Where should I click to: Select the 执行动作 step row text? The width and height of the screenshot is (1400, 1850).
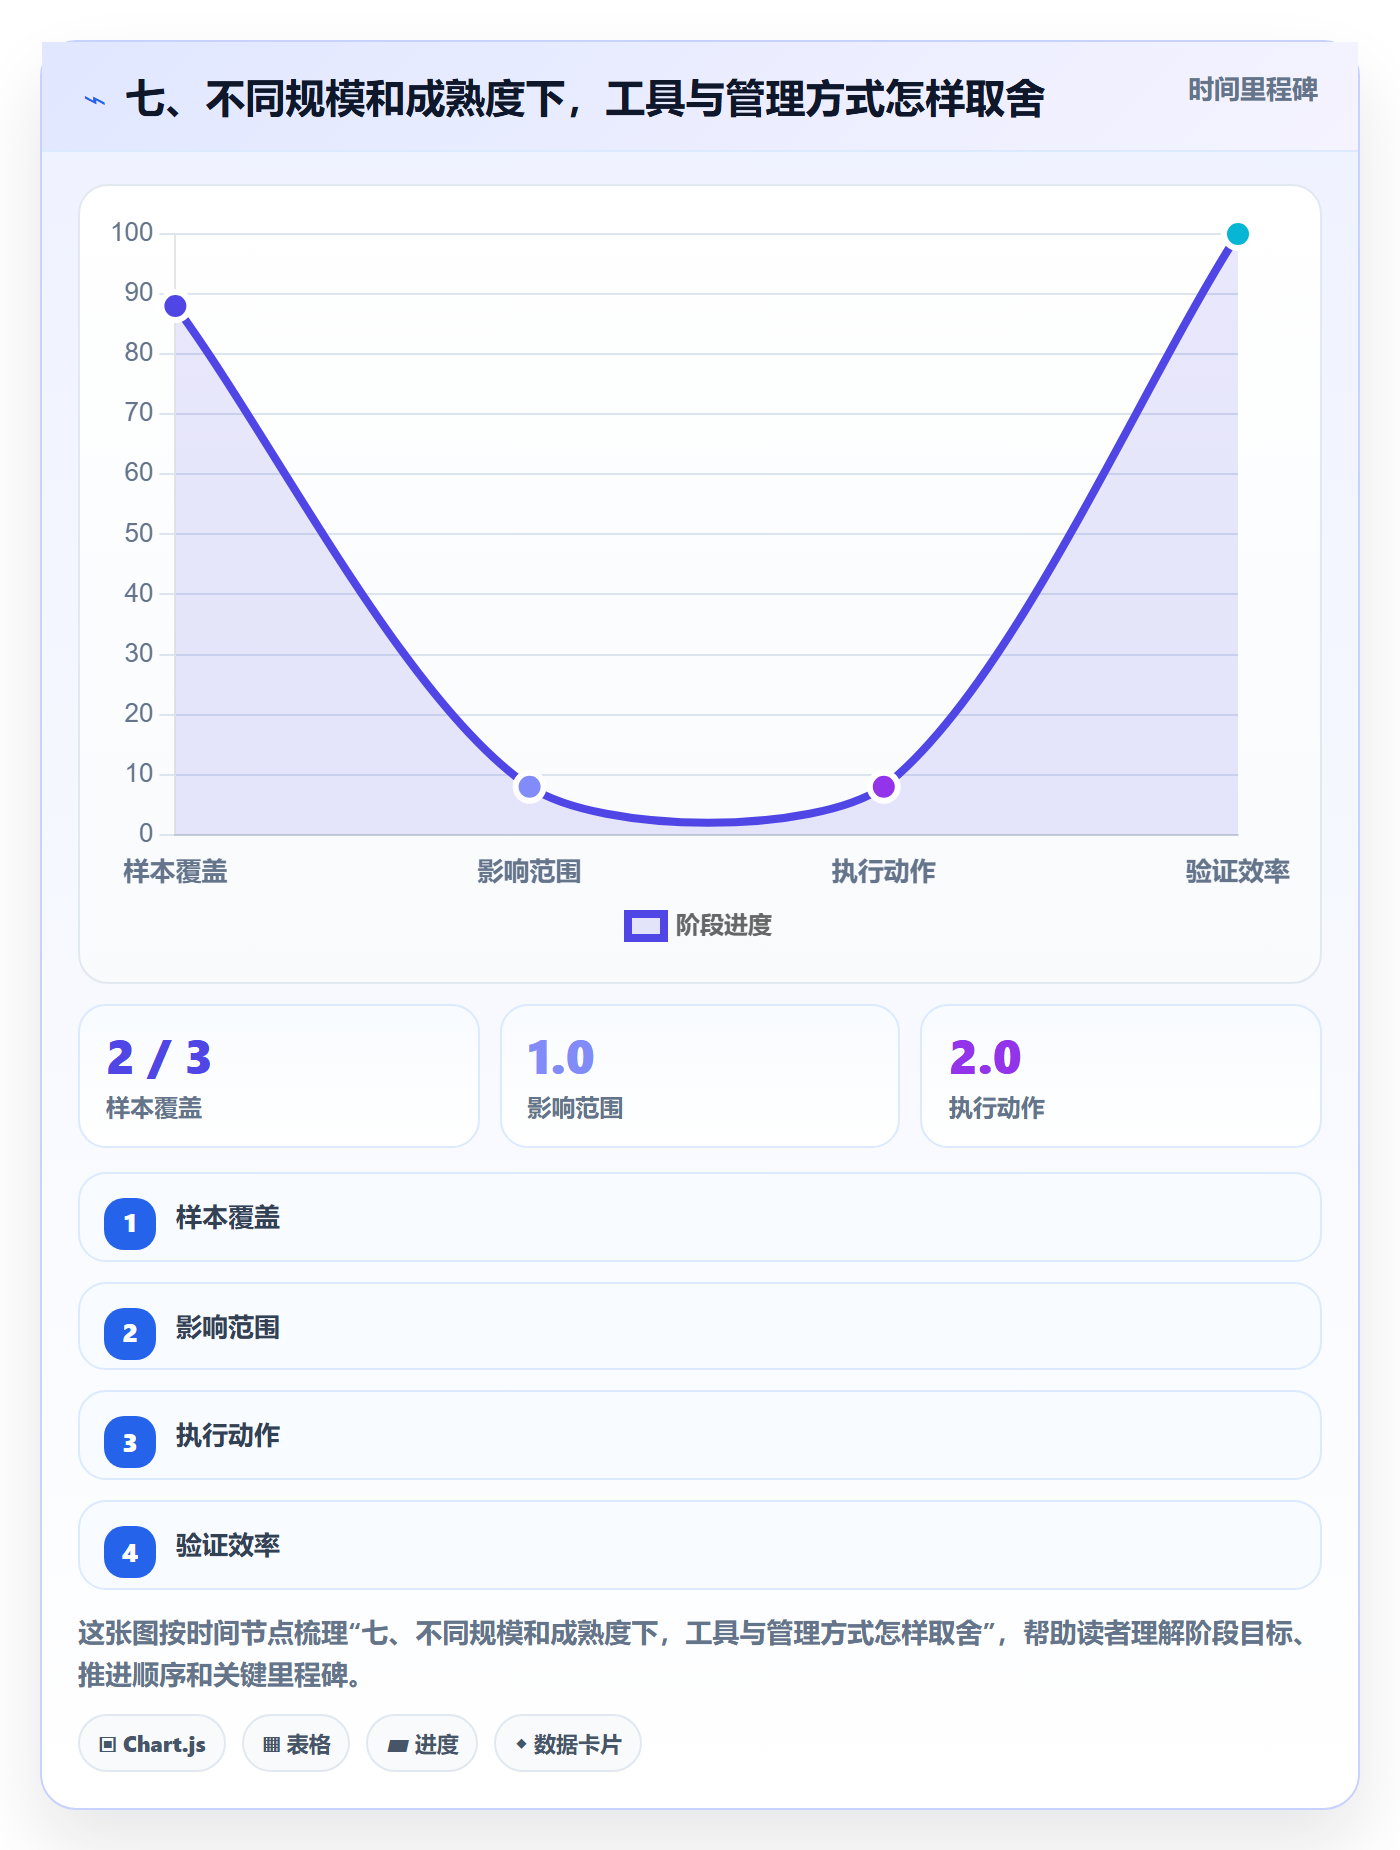pyautogui.click(x=228, y=1436)
